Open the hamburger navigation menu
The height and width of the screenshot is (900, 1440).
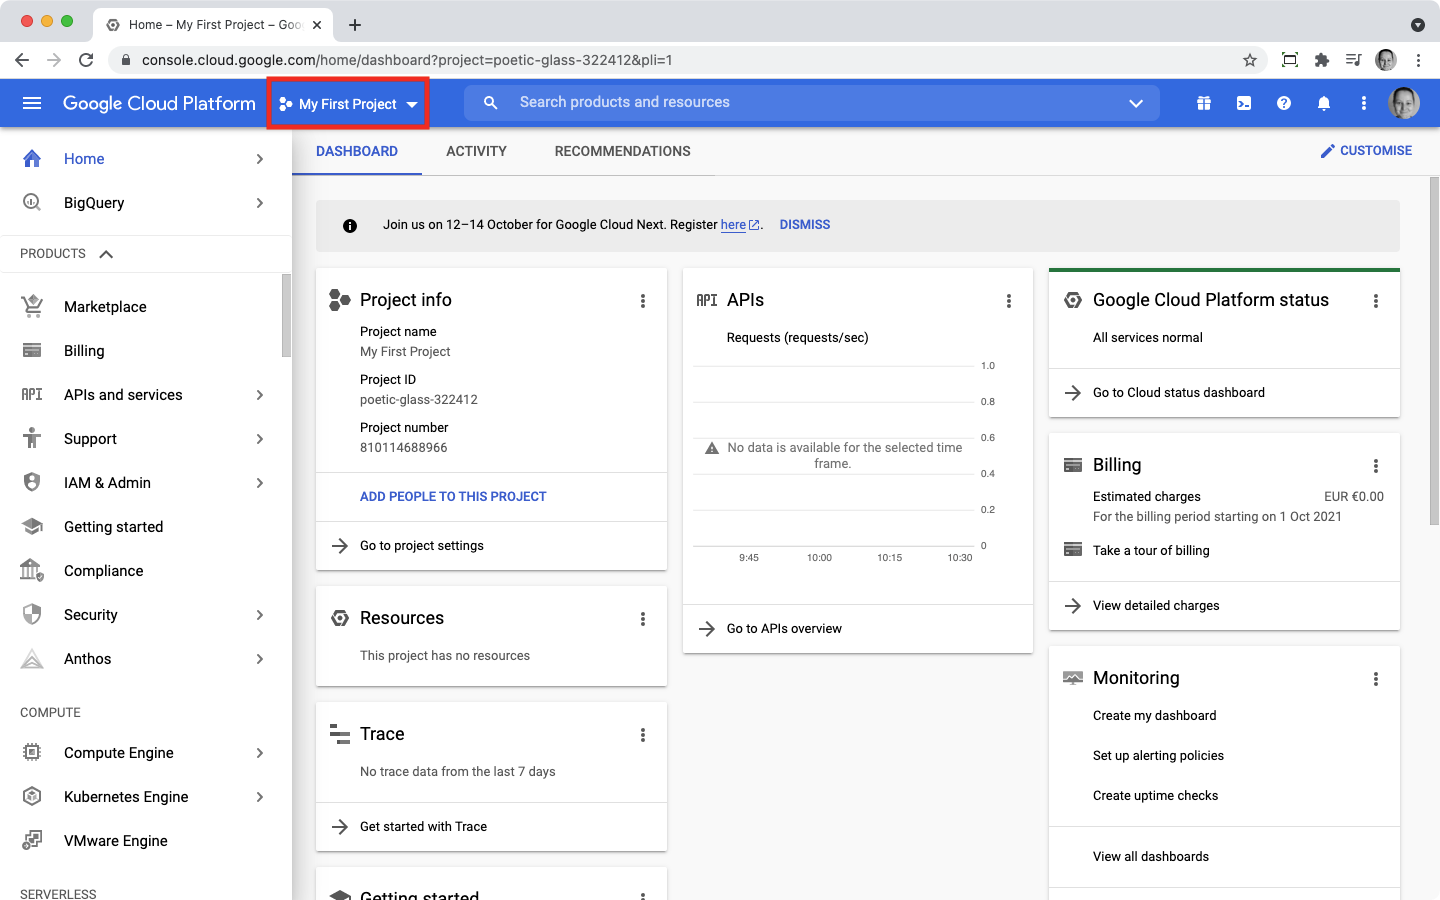(x=32, y=103)
